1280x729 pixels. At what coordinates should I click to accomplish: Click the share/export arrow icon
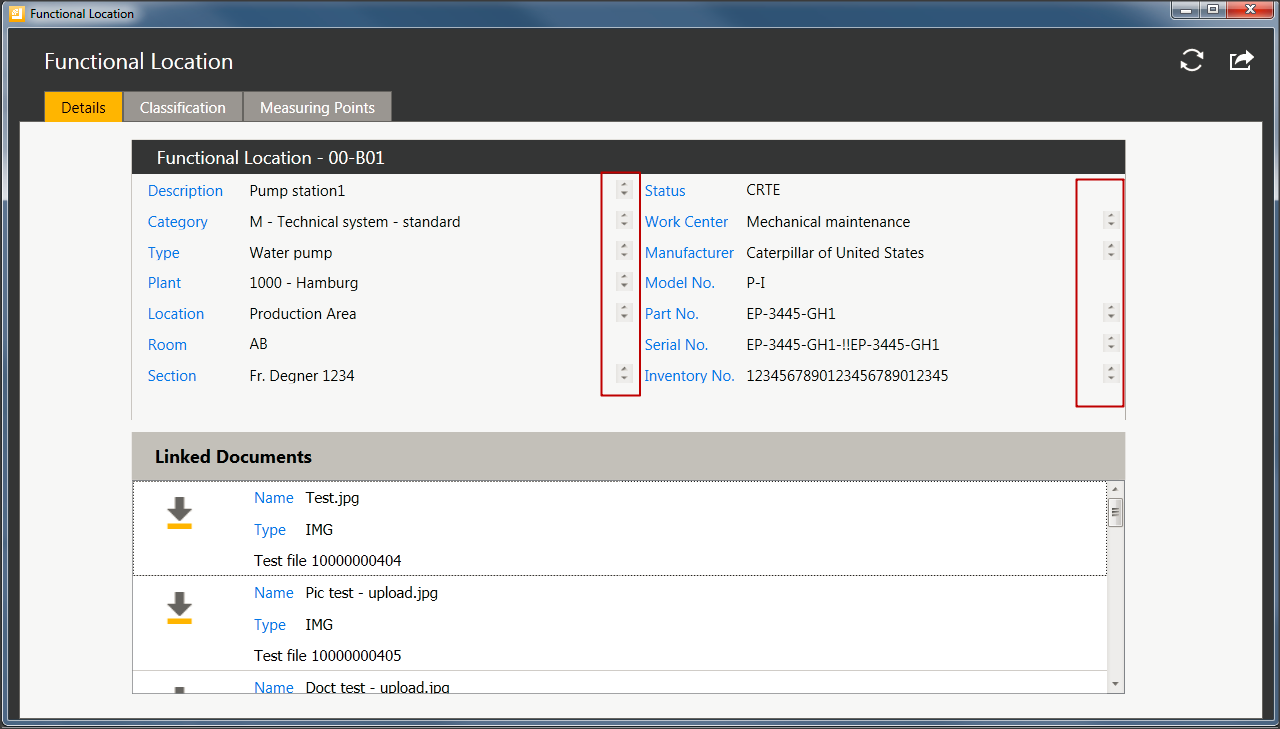click(x=1241, y=61)
